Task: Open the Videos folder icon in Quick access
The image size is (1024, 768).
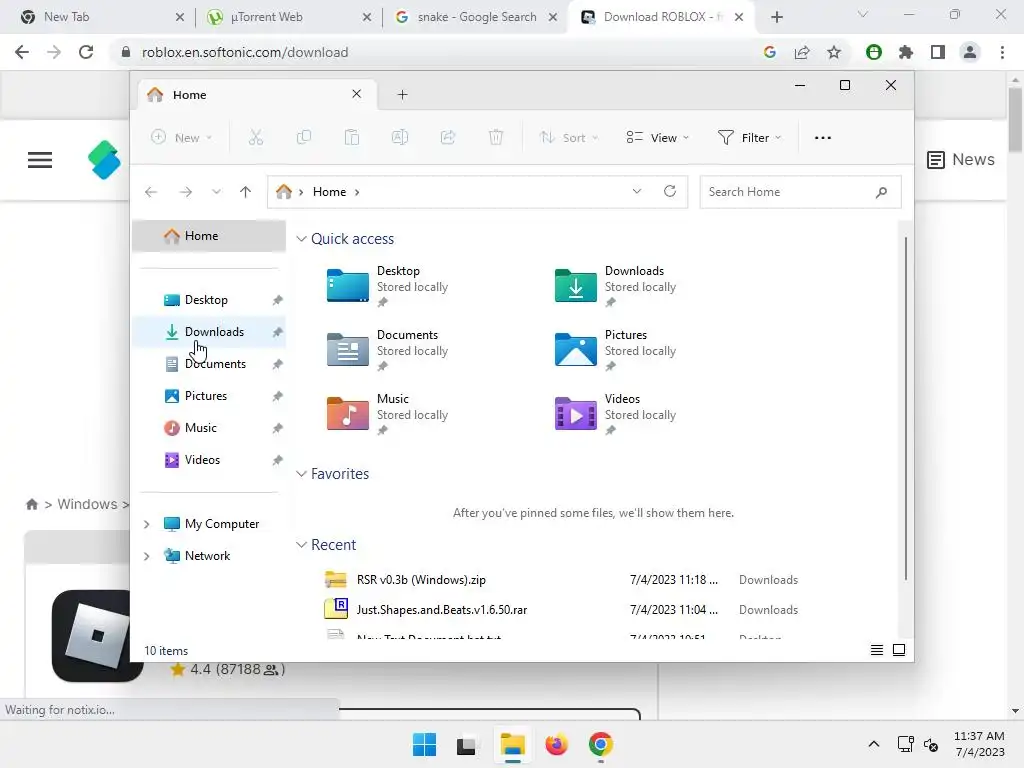Action: 575,413
